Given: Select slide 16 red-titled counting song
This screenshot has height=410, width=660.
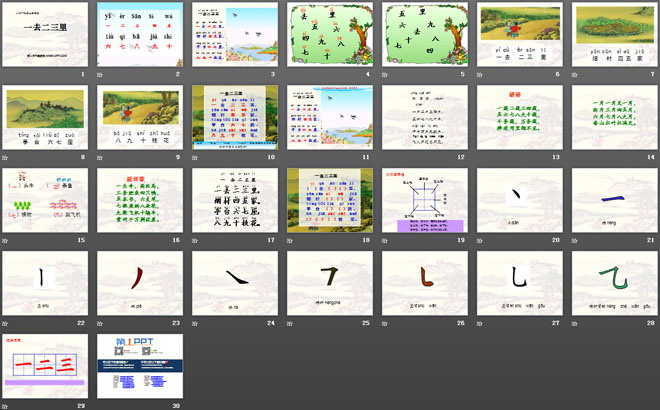Looking at the screenshot, I should point(140,200).
